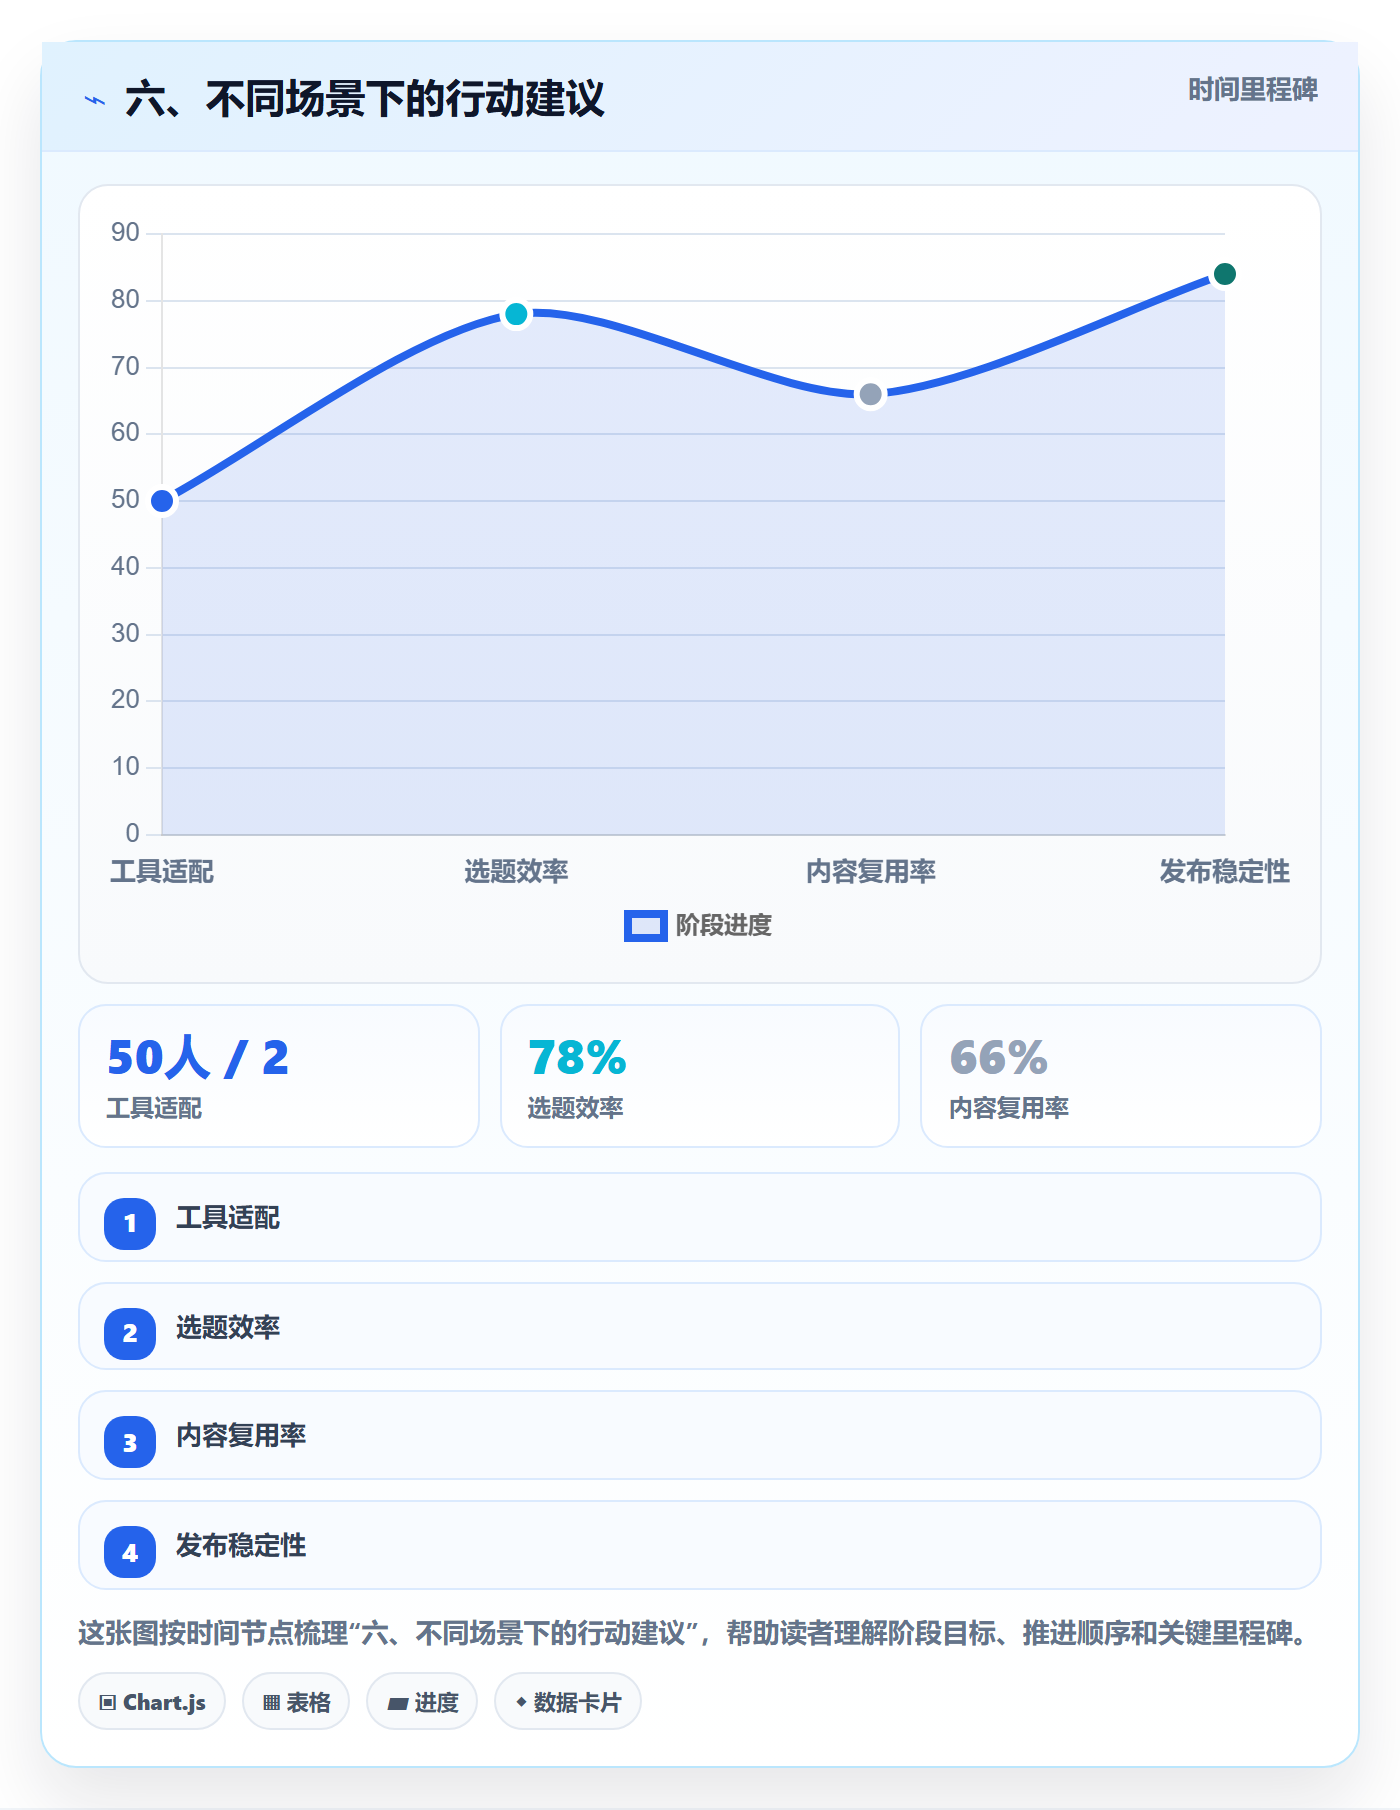The image size is (1400, 1810).
Task: Click the number 4 badge
Action: click(x=130, y=1553)
